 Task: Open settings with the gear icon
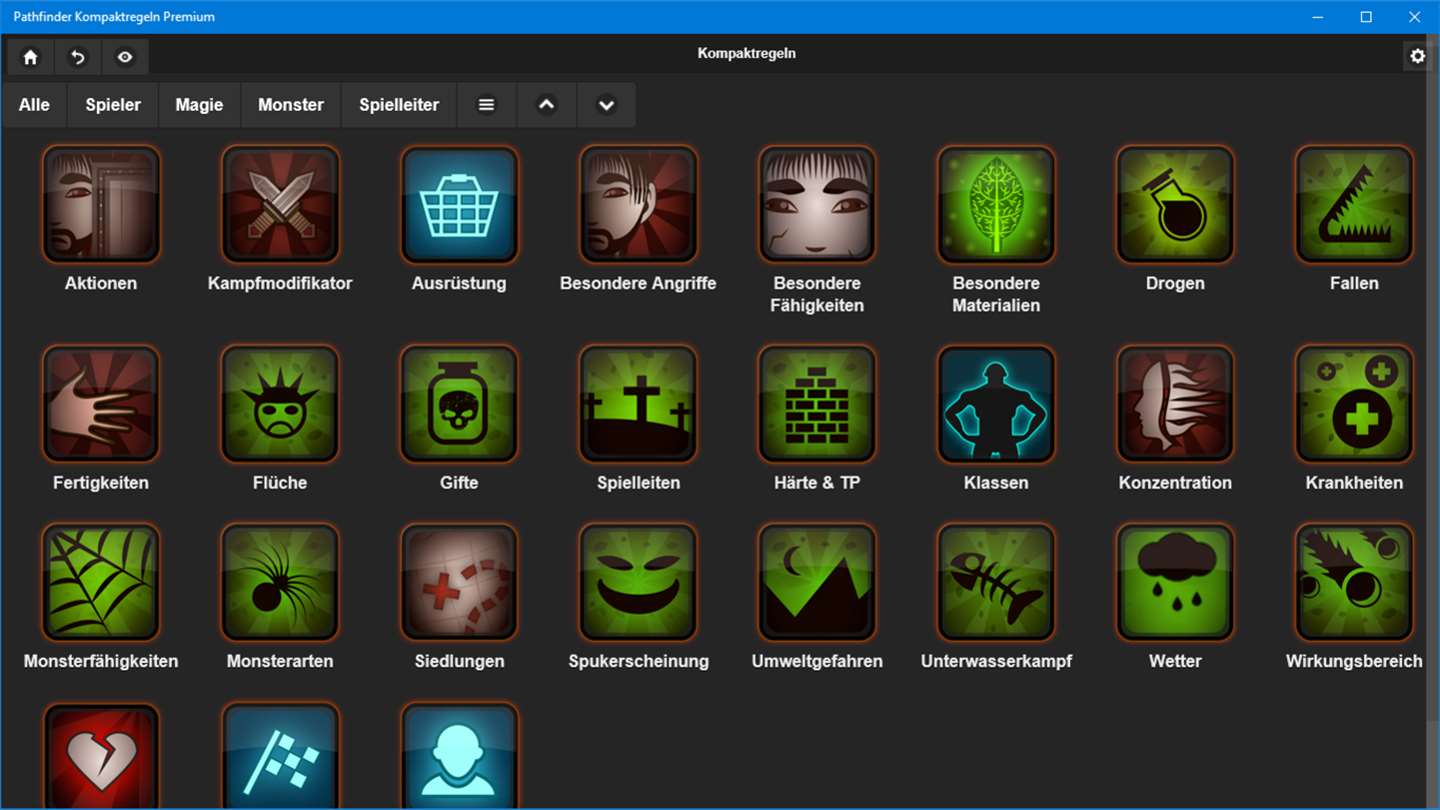pos(1417,56)
